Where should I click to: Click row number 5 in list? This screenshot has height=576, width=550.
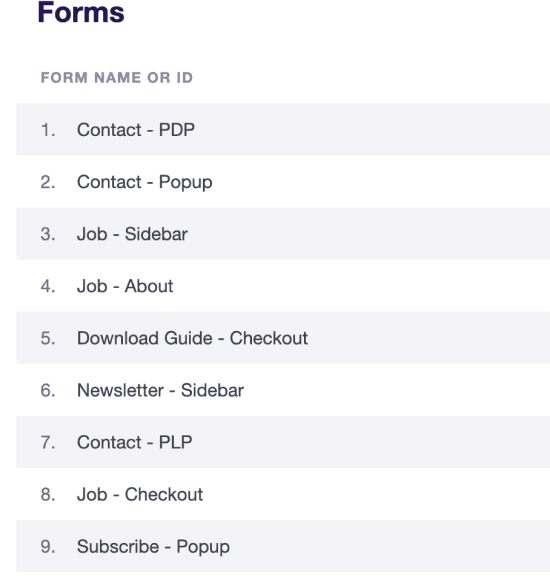pyautogui.click(x=48, y=338)
